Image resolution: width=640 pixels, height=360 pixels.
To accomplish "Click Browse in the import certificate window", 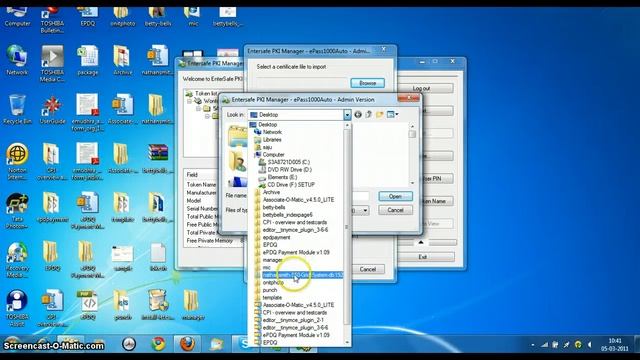I will click(367, 83).
